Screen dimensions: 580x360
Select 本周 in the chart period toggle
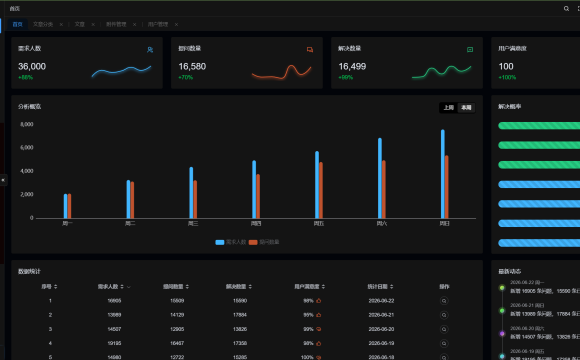pyautogui.click(x=466, y=108)
